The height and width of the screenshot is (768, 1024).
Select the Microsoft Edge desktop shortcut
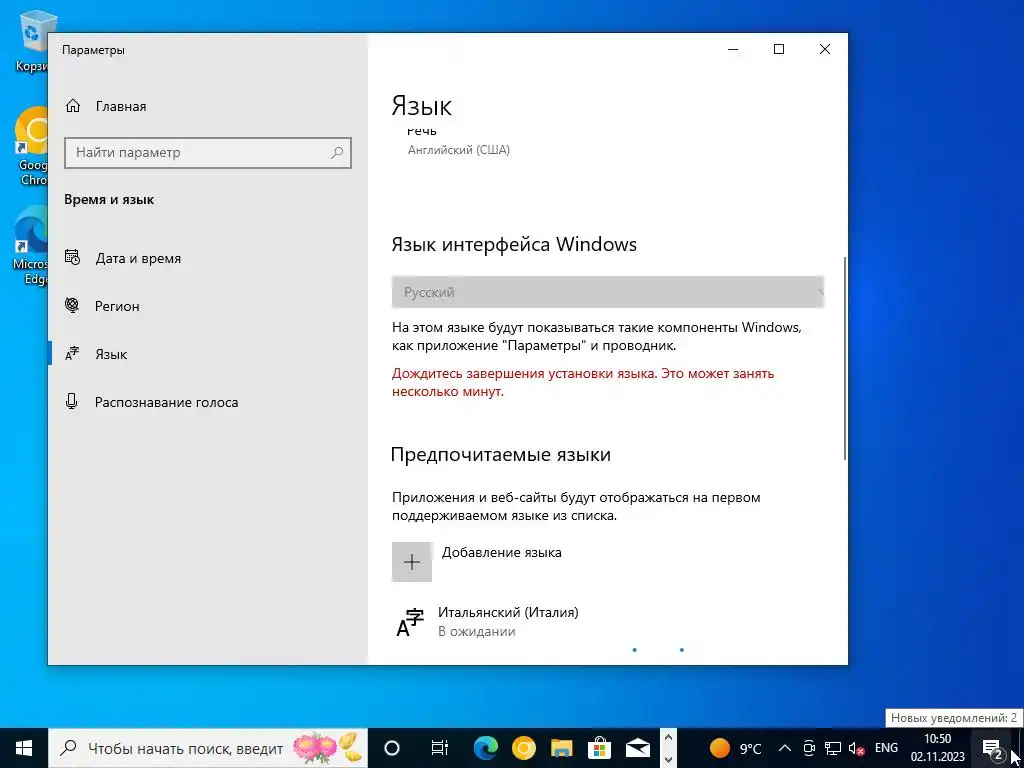31,246
